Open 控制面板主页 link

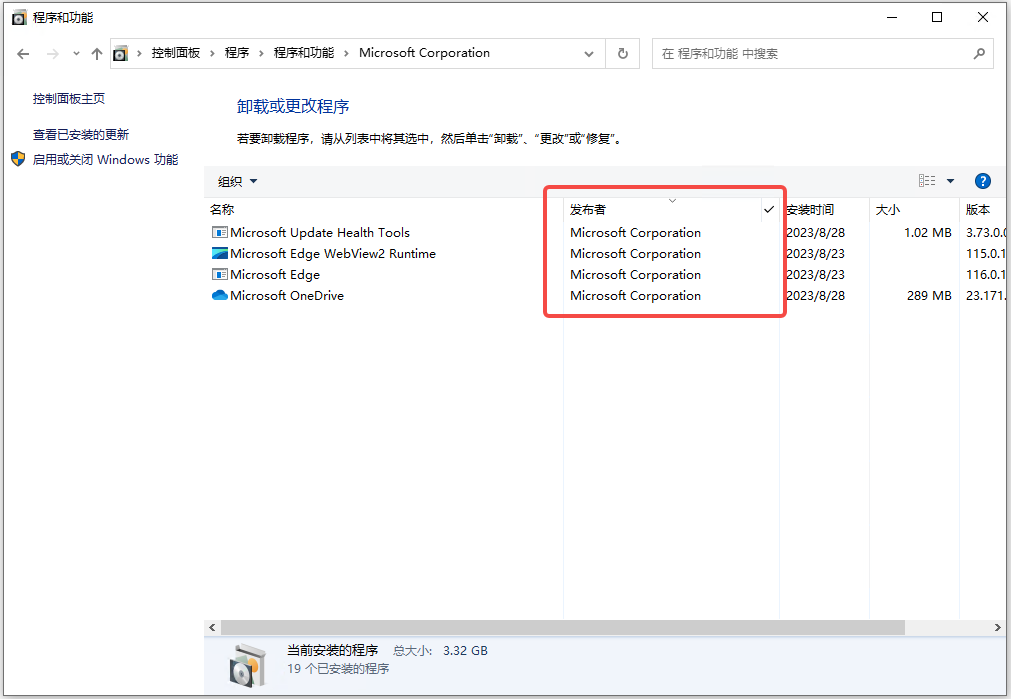(69, 99)
